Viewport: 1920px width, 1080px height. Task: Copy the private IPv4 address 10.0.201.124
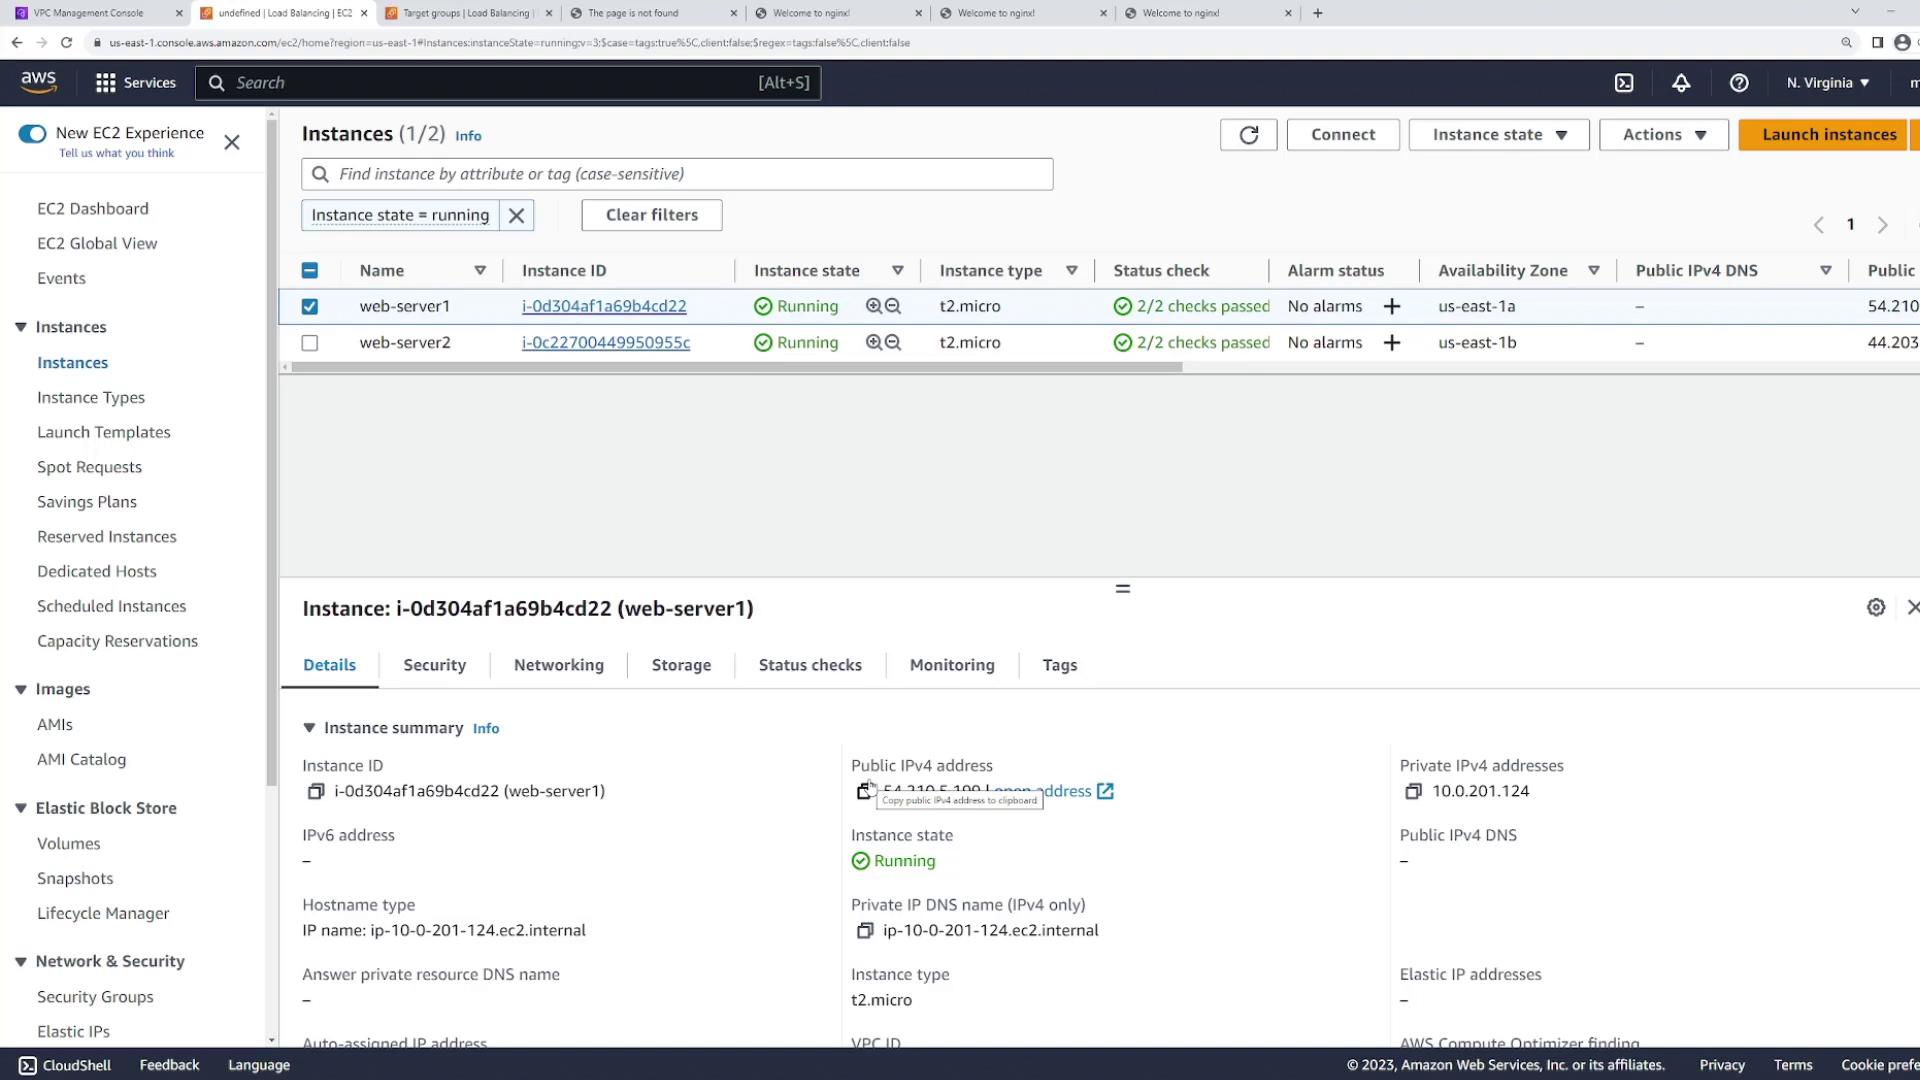pyautogui.click(x=1413, y=791)
